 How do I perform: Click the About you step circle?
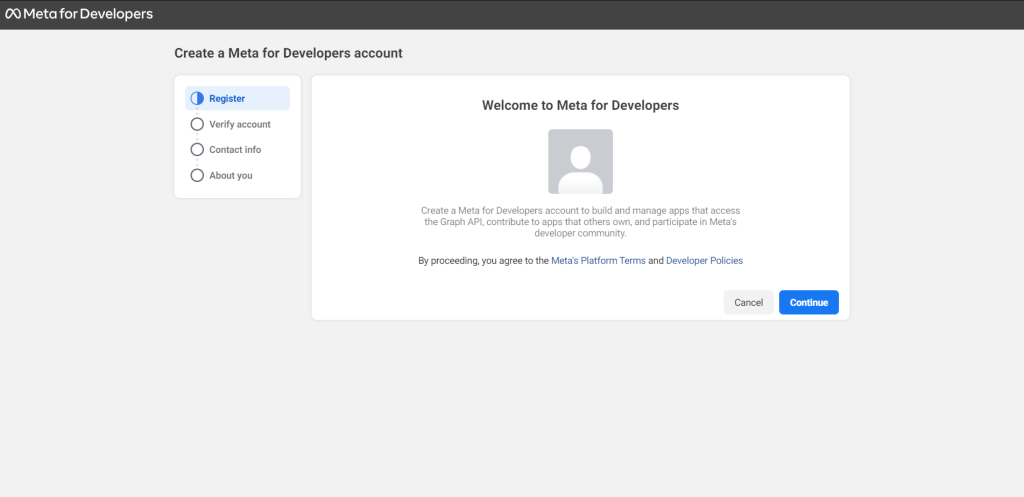coord(197,176)
